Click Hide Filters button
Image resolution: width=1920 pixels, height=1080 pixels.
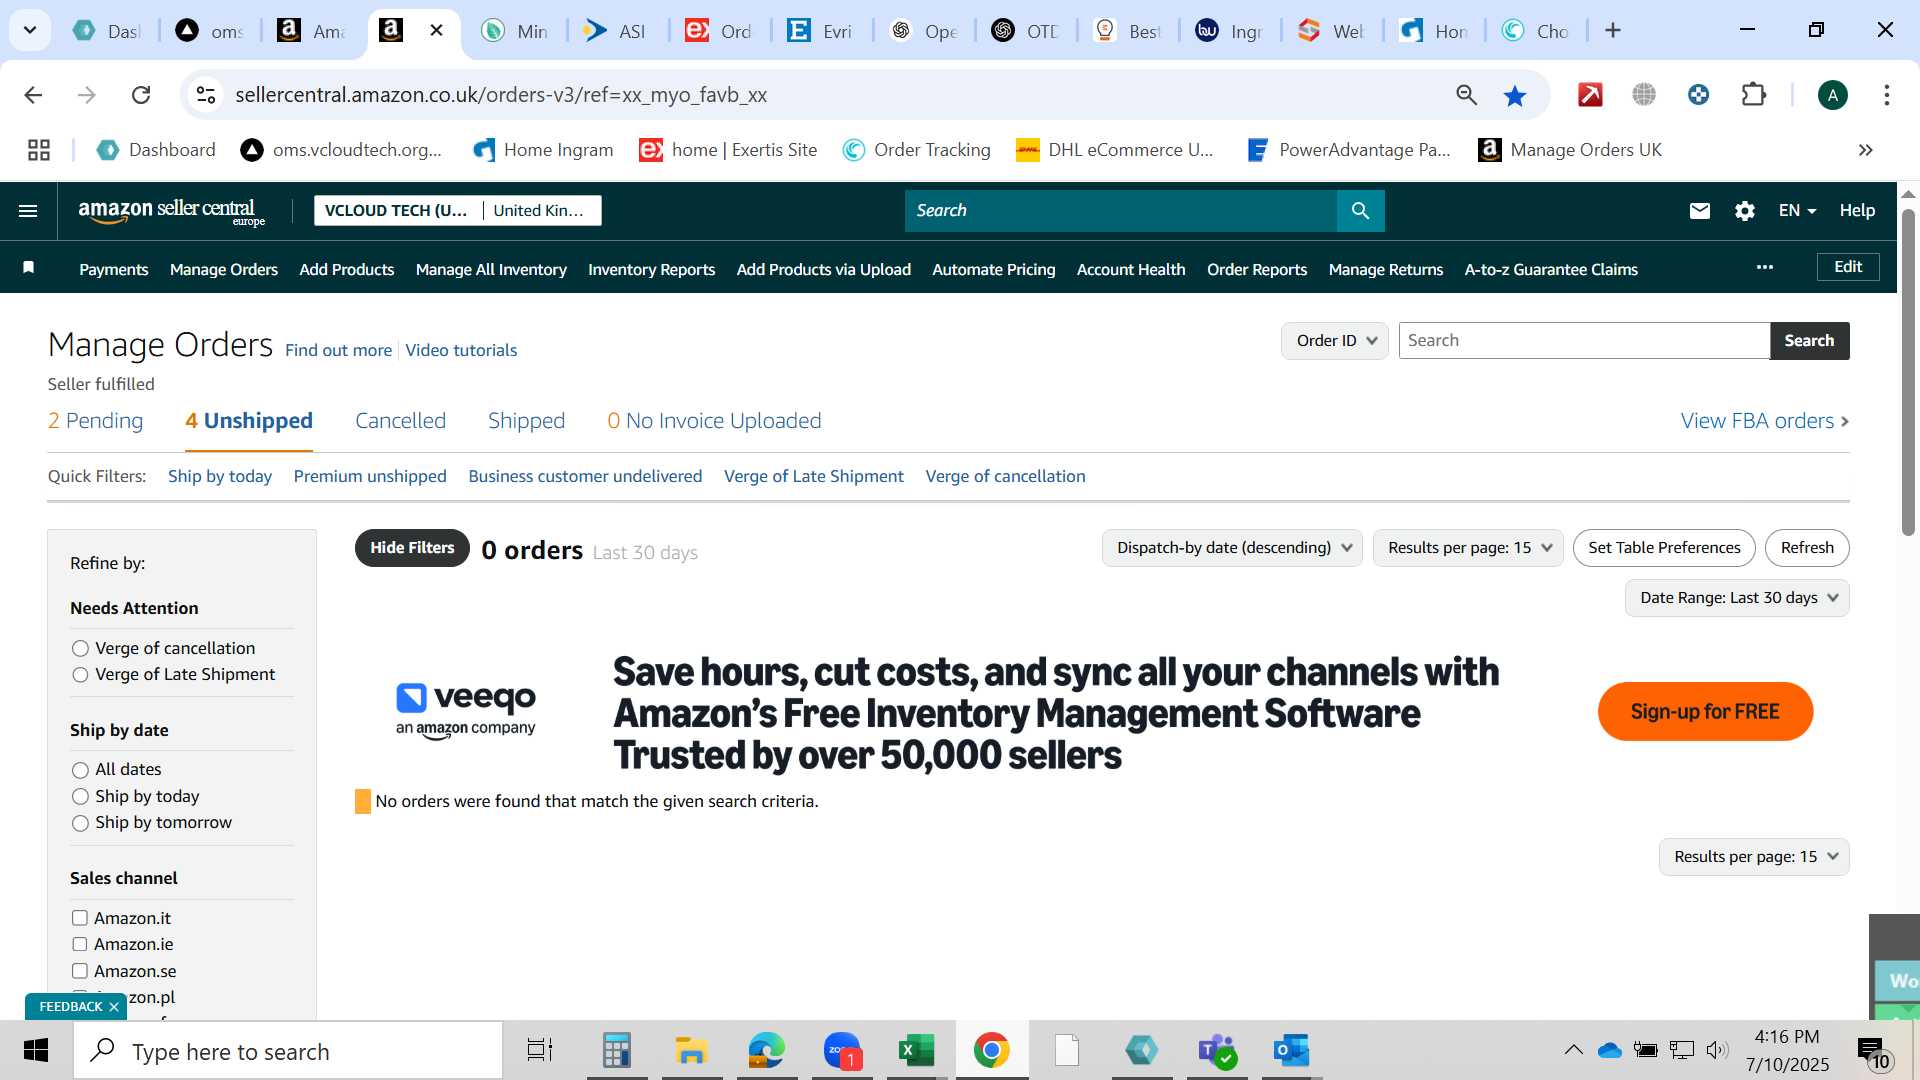[x=412, y=548]
